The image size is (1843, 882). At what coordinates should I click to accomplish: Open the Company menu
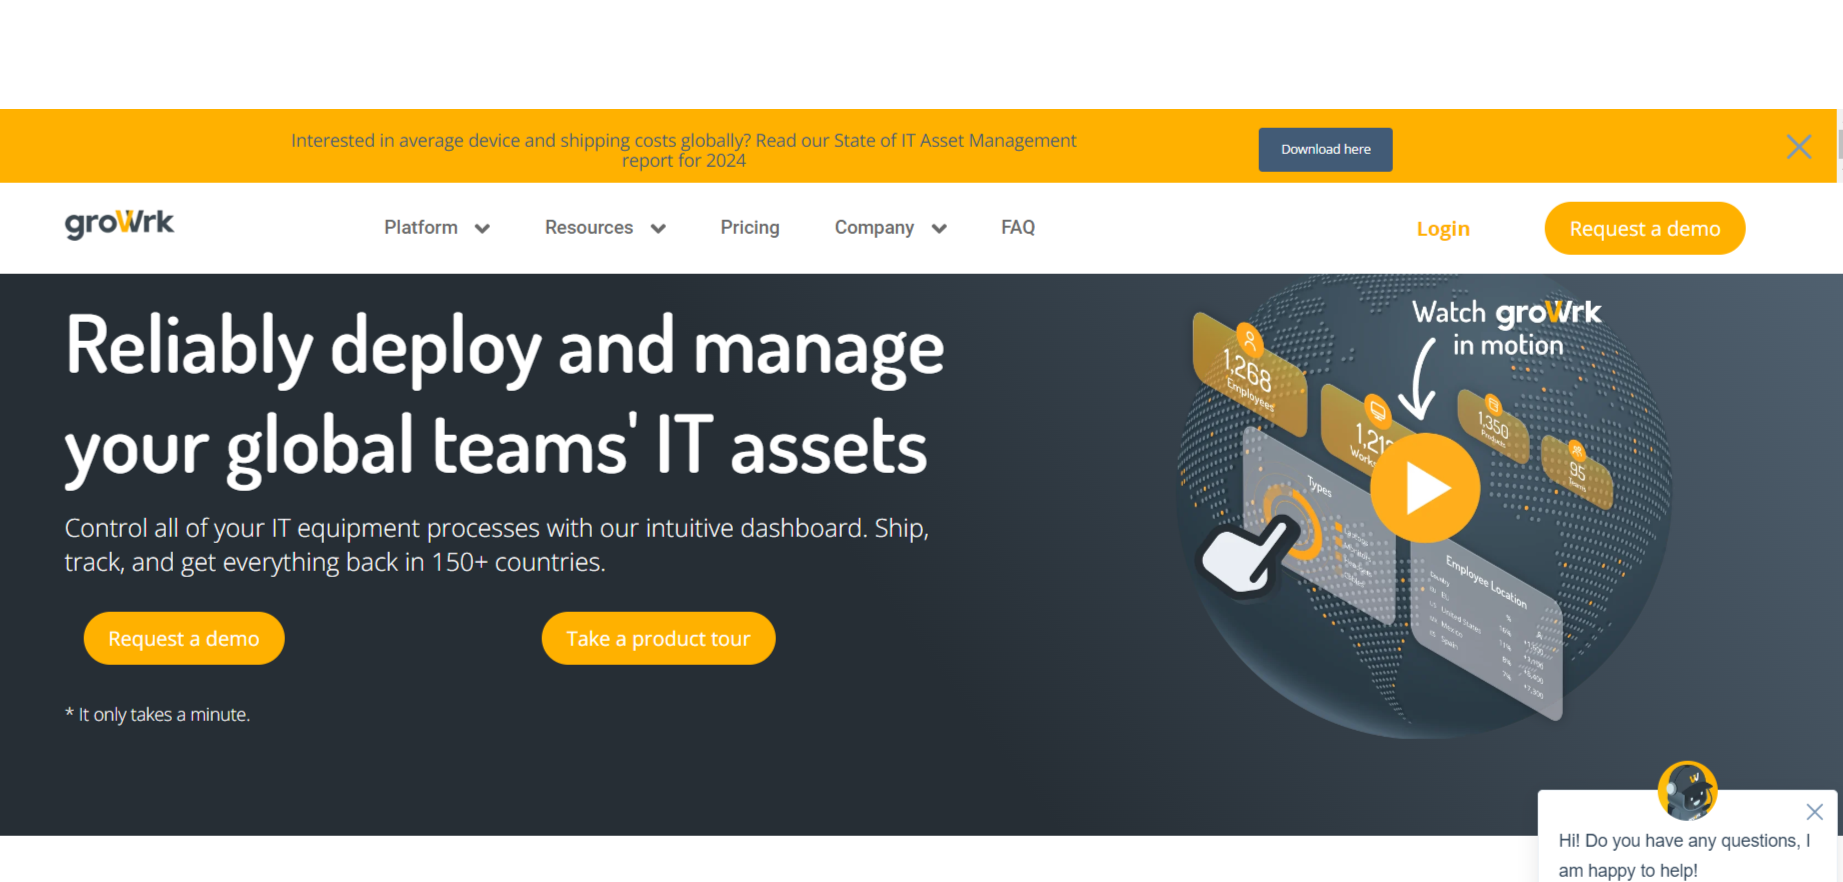(874, 227)
